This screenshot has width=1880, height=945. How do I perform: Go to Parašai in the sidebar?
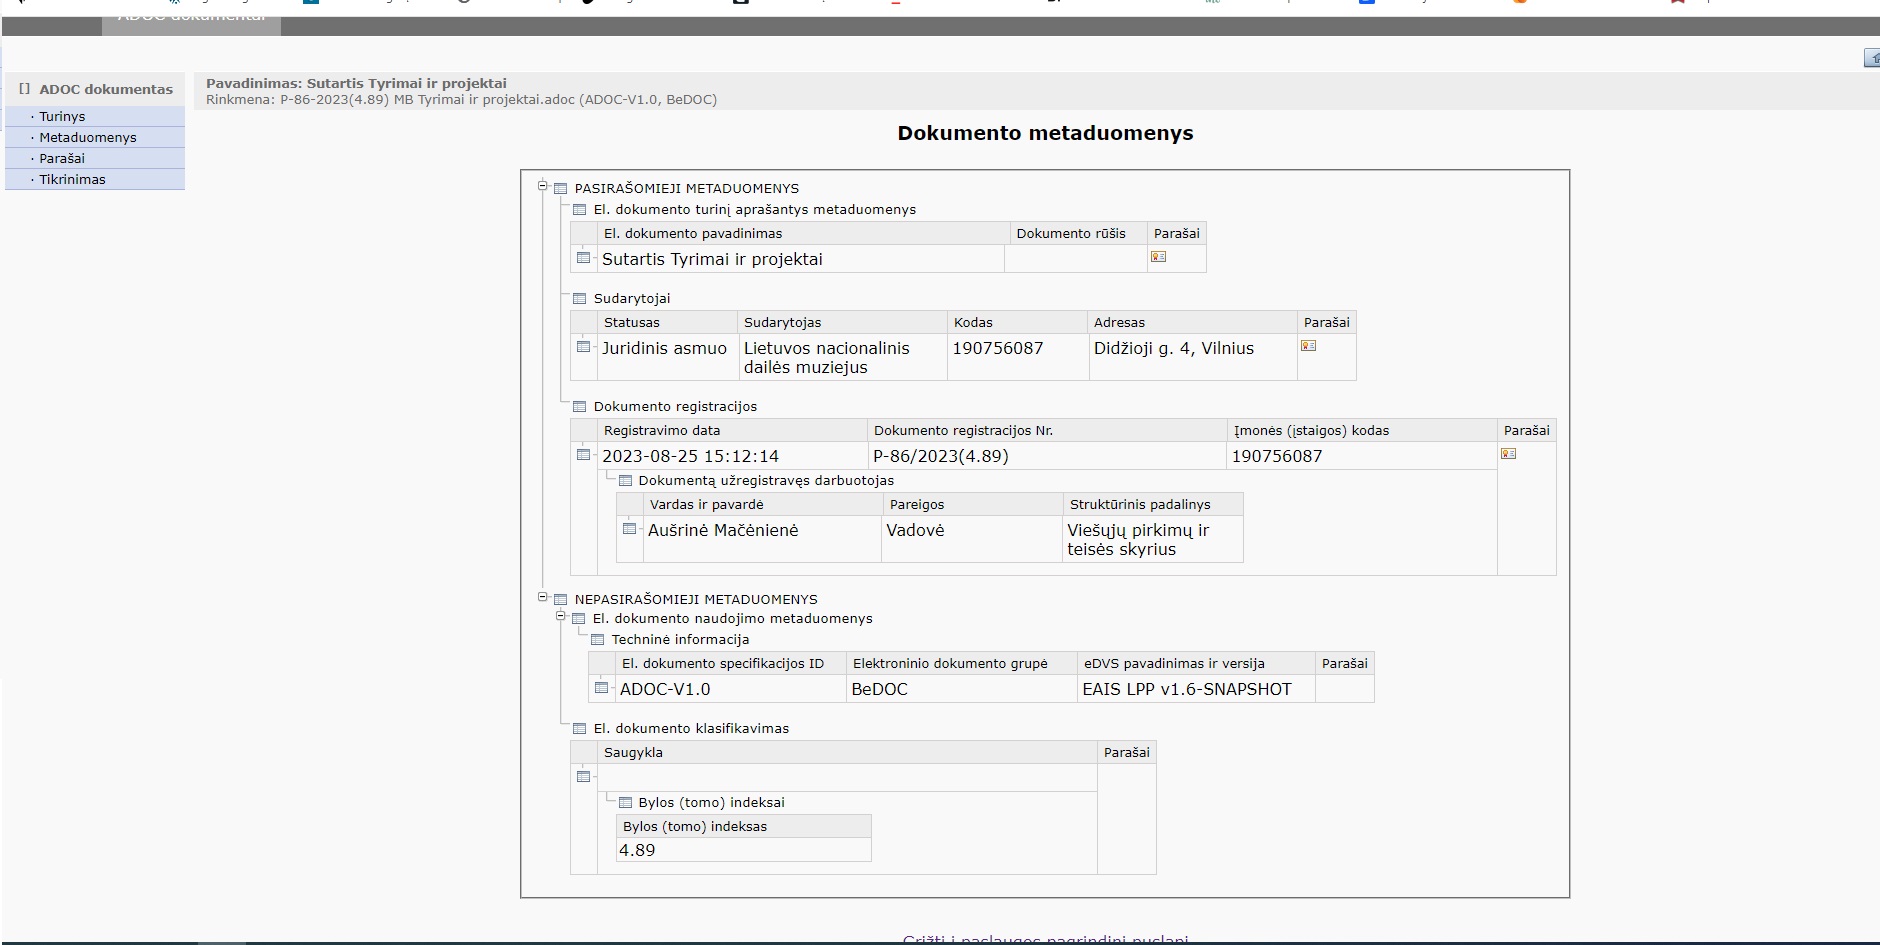pyautogui.click(x=62, y=159)
